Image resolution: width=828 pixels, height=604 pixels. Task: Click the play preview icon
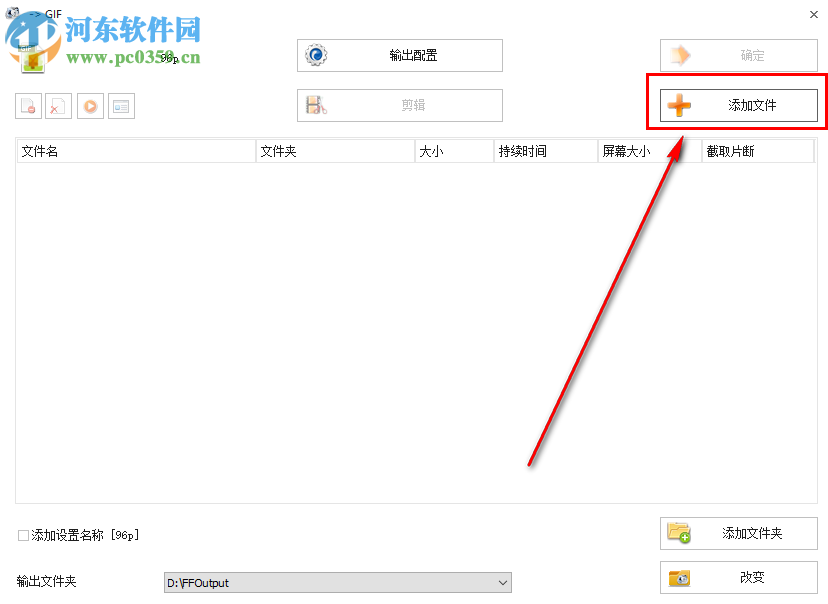point(90,105)
